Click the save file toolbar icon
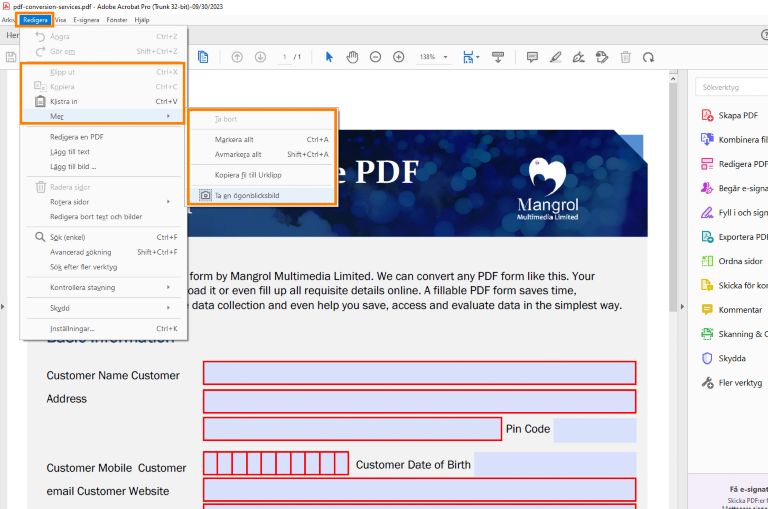 click(x=11, y=57)
